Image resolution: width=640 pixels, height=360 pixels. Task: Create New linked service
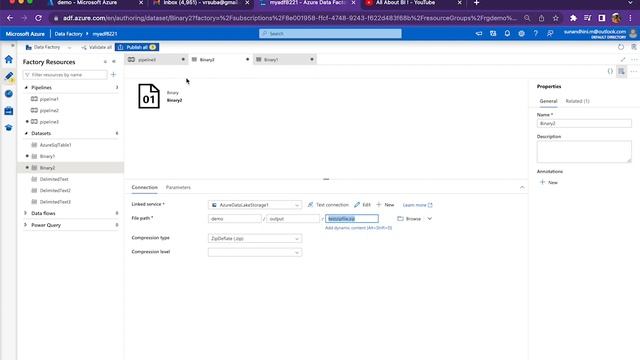click(x=385, y=205)
